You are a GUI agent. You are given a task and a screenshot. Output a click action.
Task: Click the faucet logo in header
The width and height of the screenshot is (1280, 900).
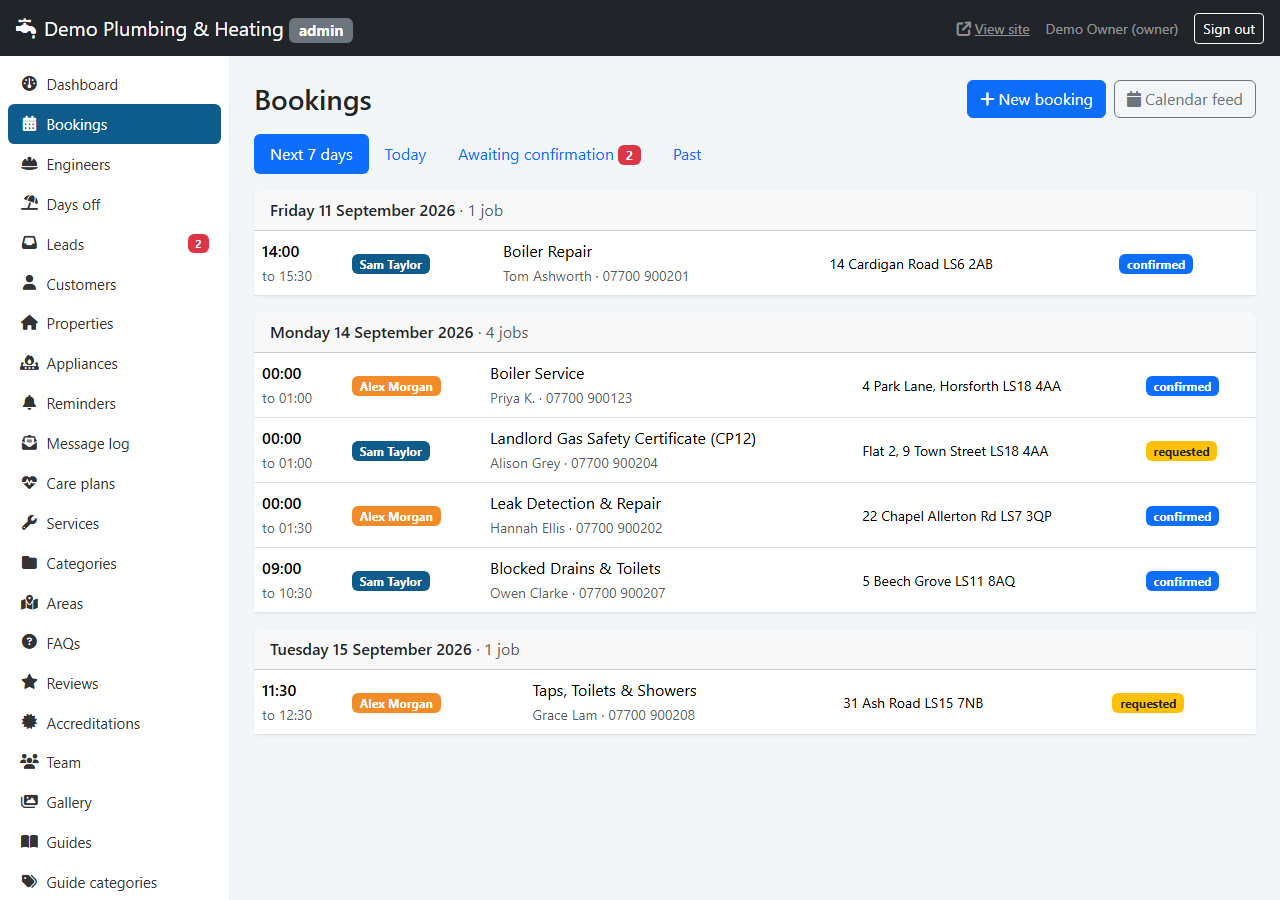pos(25,29)
